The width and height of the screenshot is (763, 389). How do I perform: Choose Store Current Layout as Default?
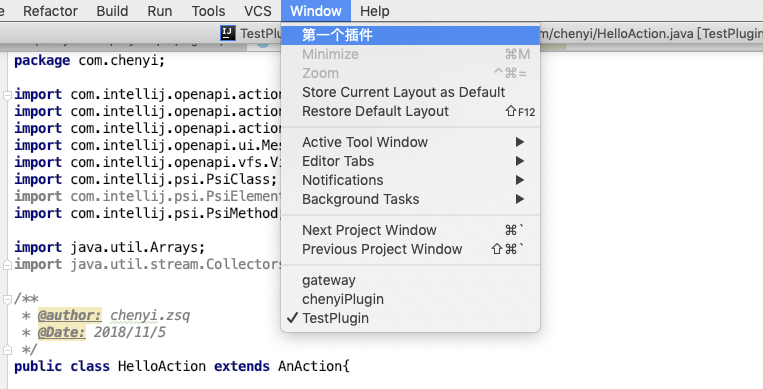410,92
